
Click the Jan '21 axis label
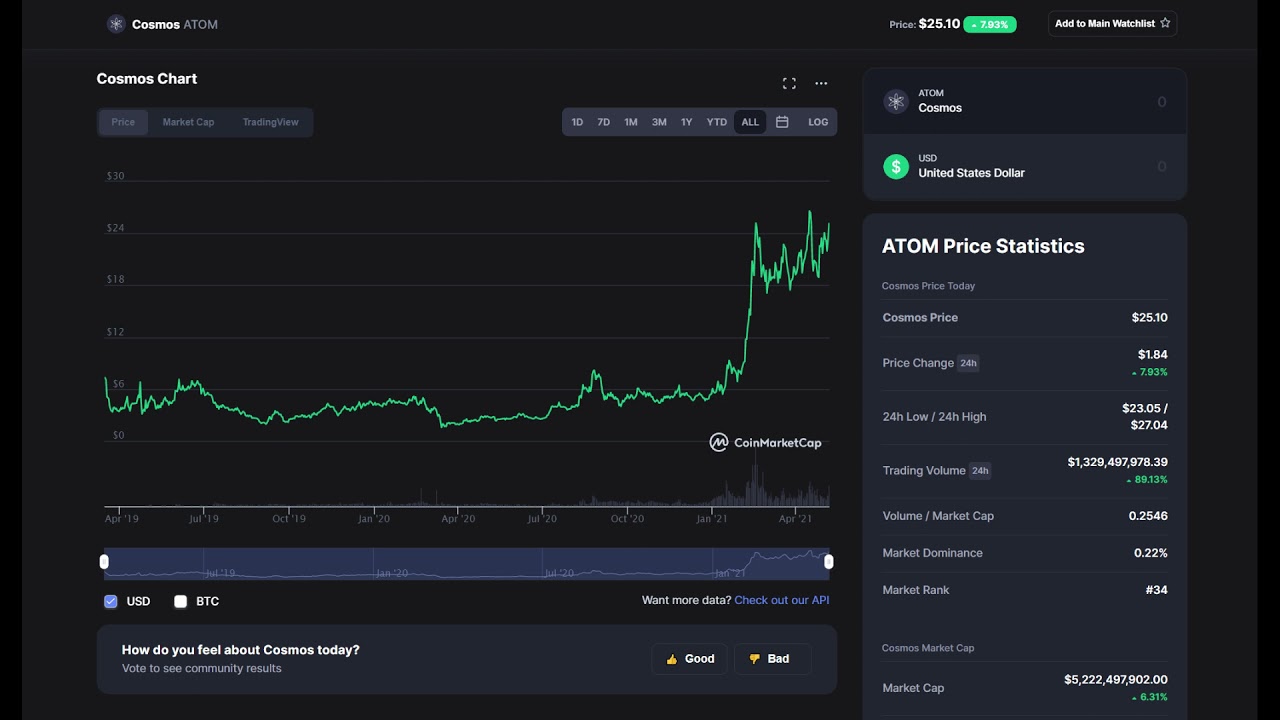tap(712, 518)
